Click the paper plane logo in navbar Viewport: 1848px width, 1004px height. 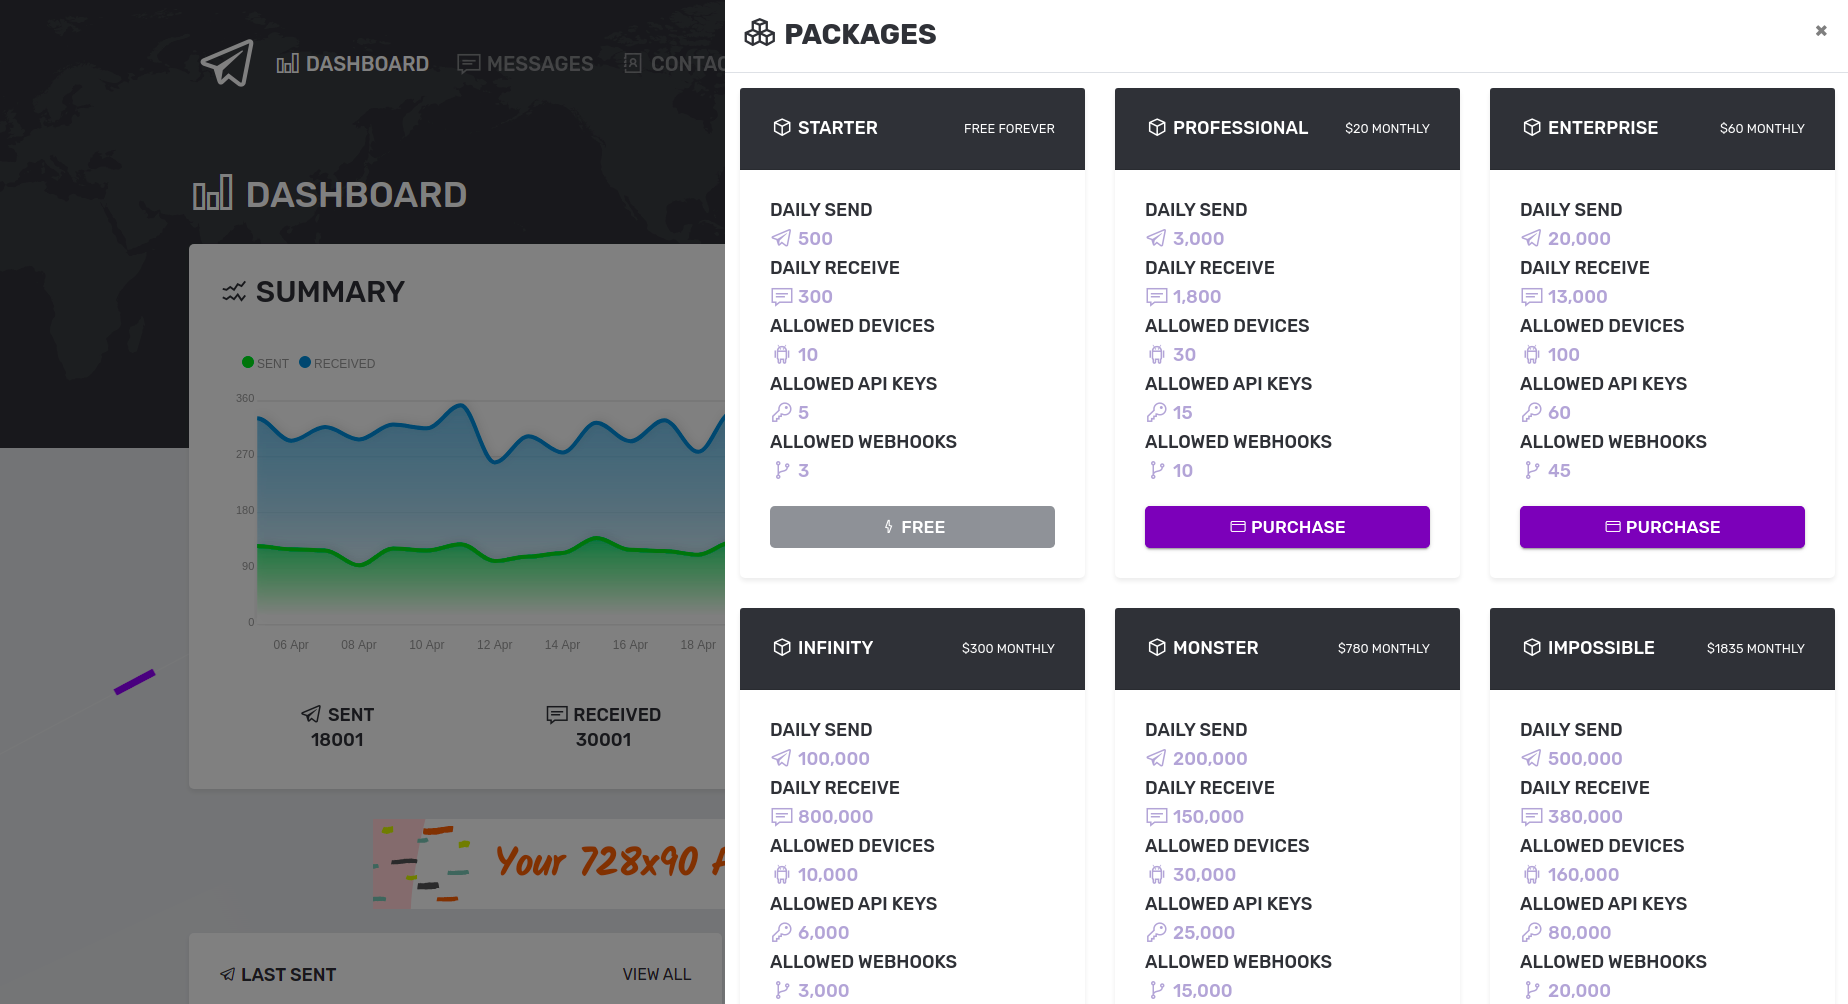click(227, 63)
